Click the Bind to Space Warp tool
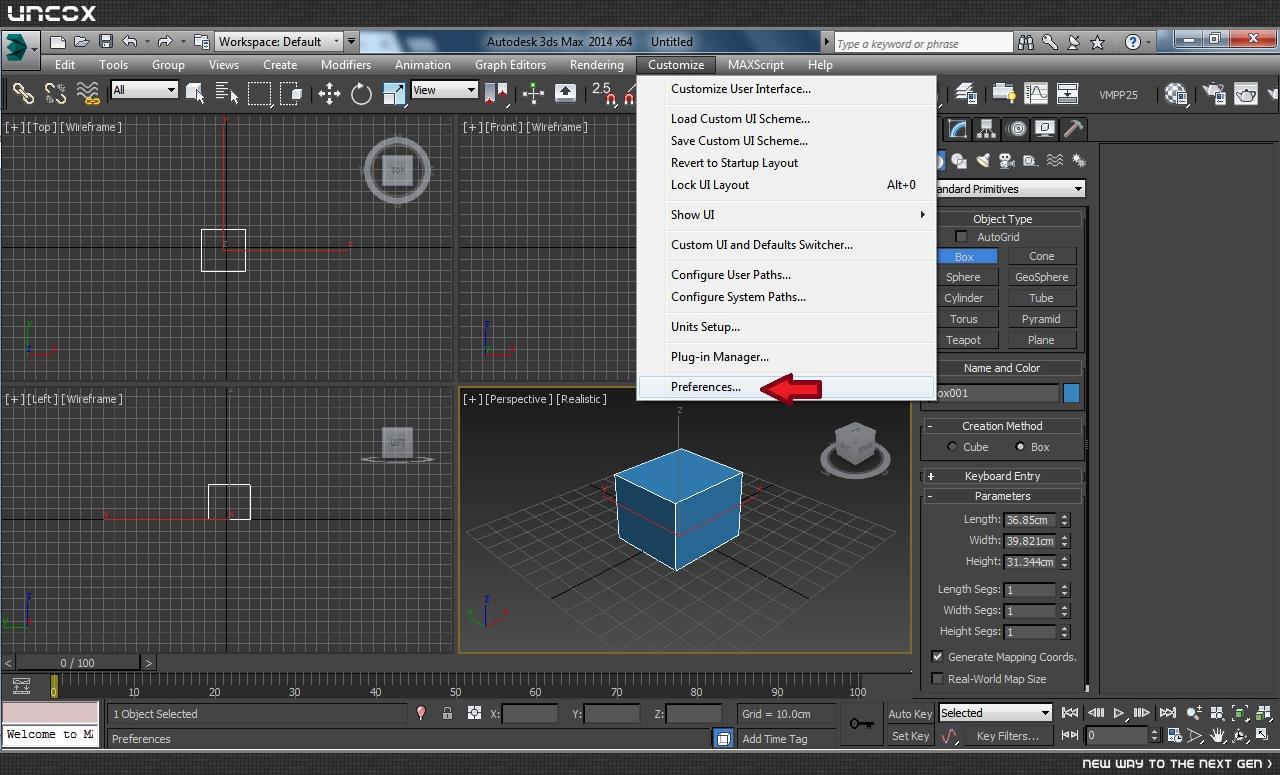 click(88, 94)
